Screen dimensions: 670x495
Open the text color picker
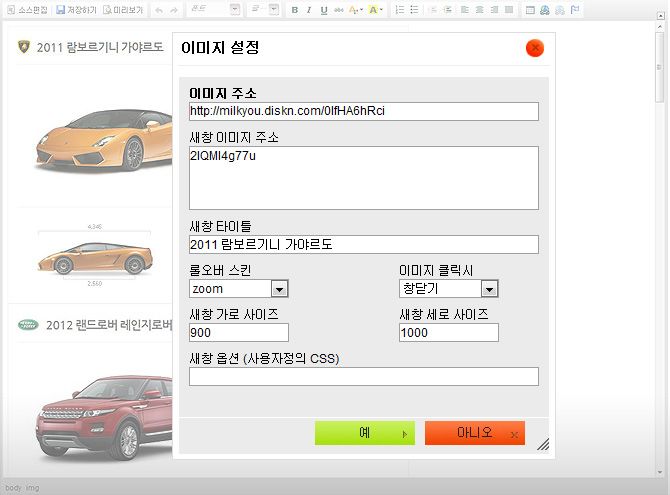[x=356, y=10]
